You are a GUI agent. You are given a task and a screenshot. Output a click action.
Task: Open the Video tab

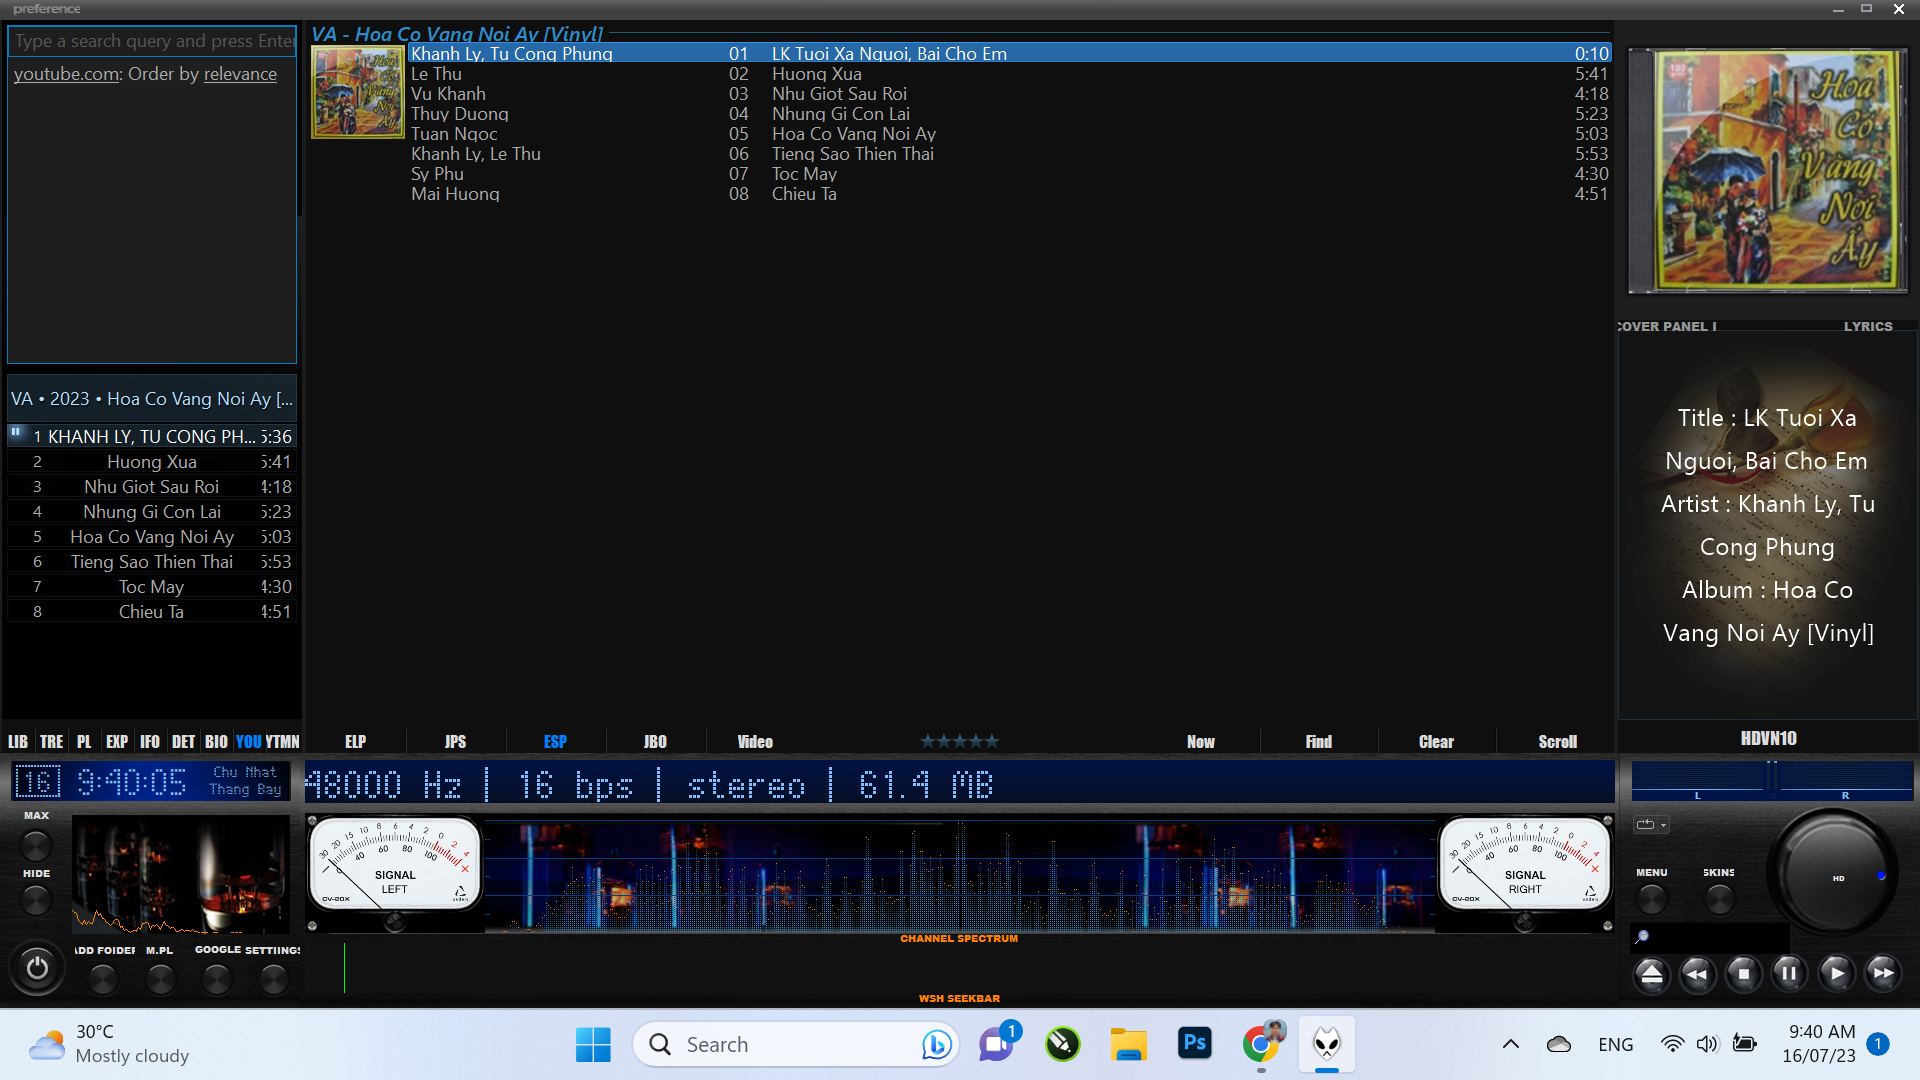[x=755, y=741]
